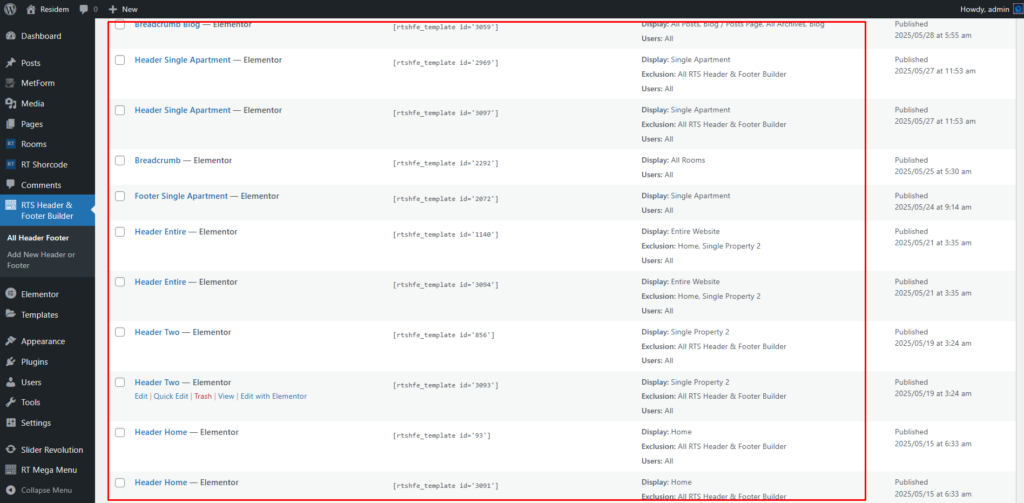Click shortcode [rtshfe_template id='2072']
Screen dimensions: 1024x503
445,199
